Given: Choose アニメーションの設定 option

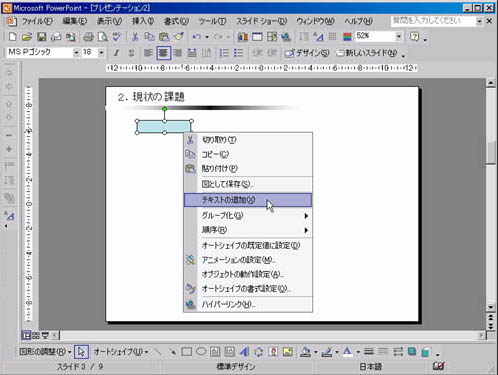Looking at the screenshot, I should click(x=248, y=260).
